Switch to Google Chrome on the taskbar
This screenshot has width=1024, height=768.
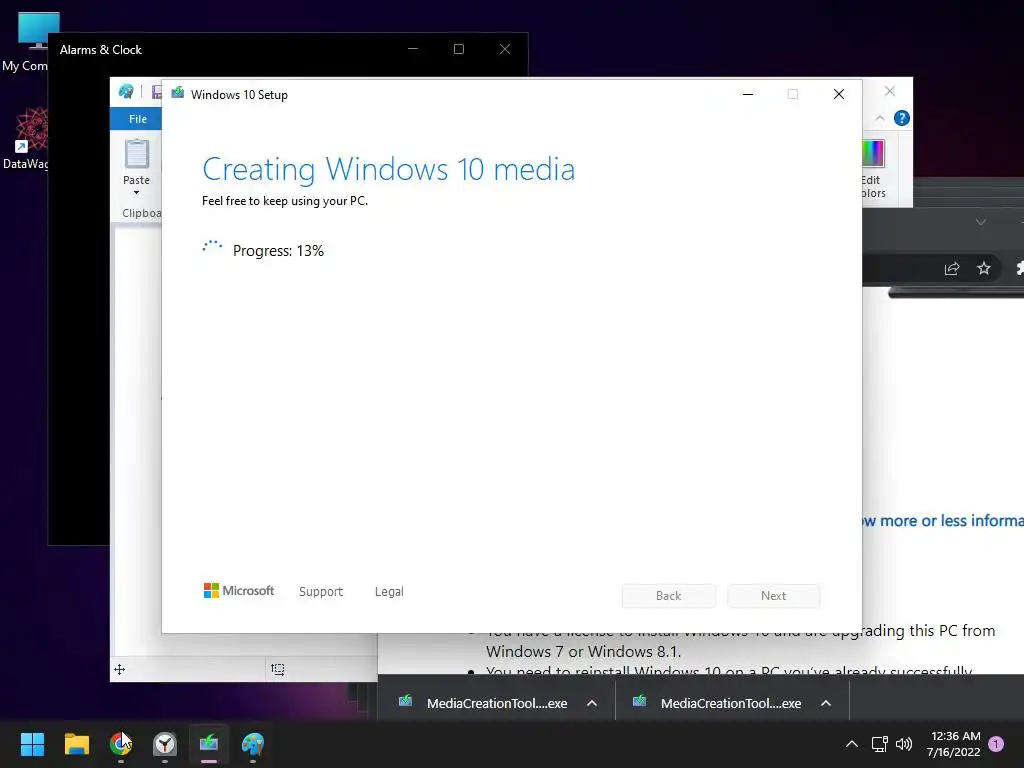(121, 743)
